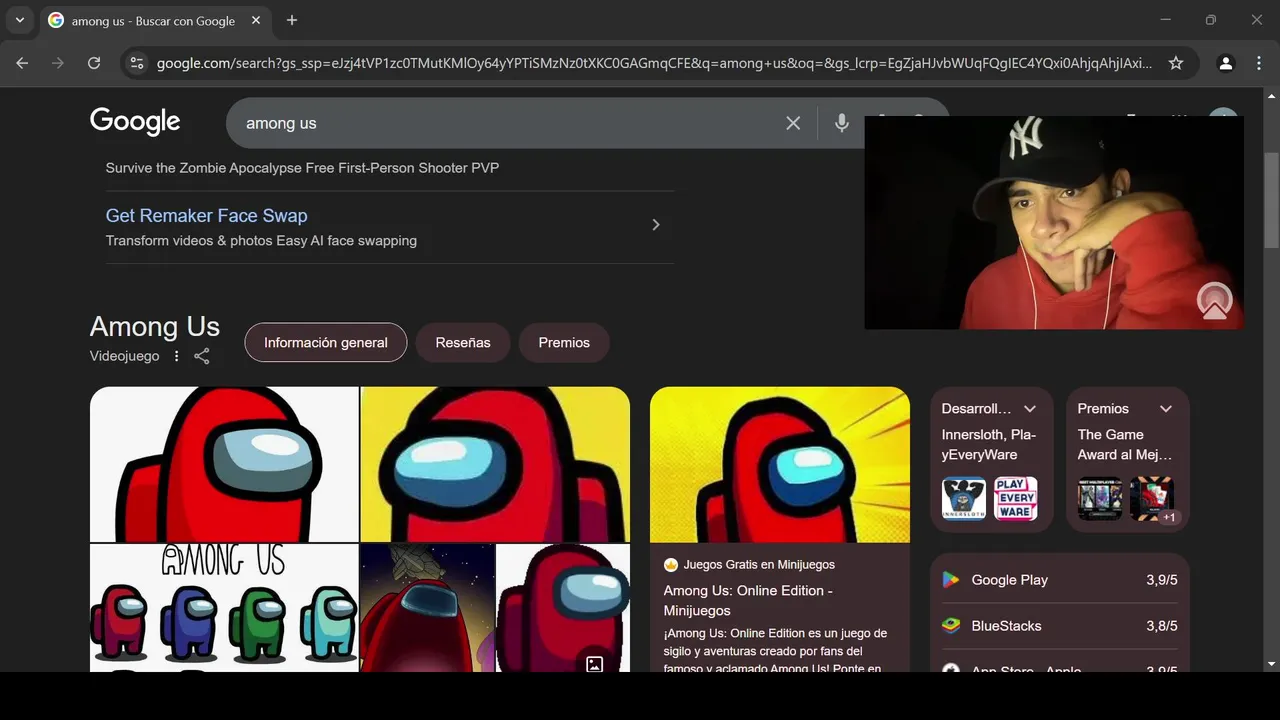The height and width of the screenshot is (720, 1280).
Task: Restore down the Chrome window
Action: tap(1211, 20)
